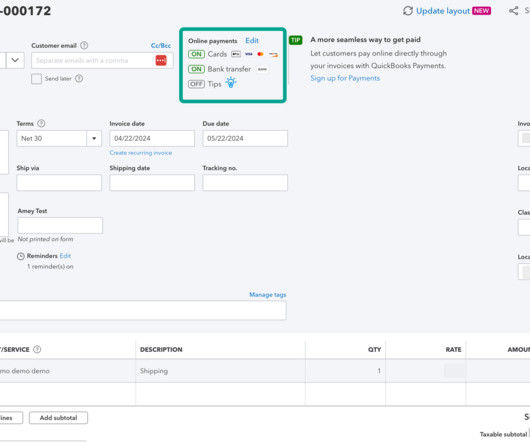Click Sign up for Payments link

[x=345, y=78]
